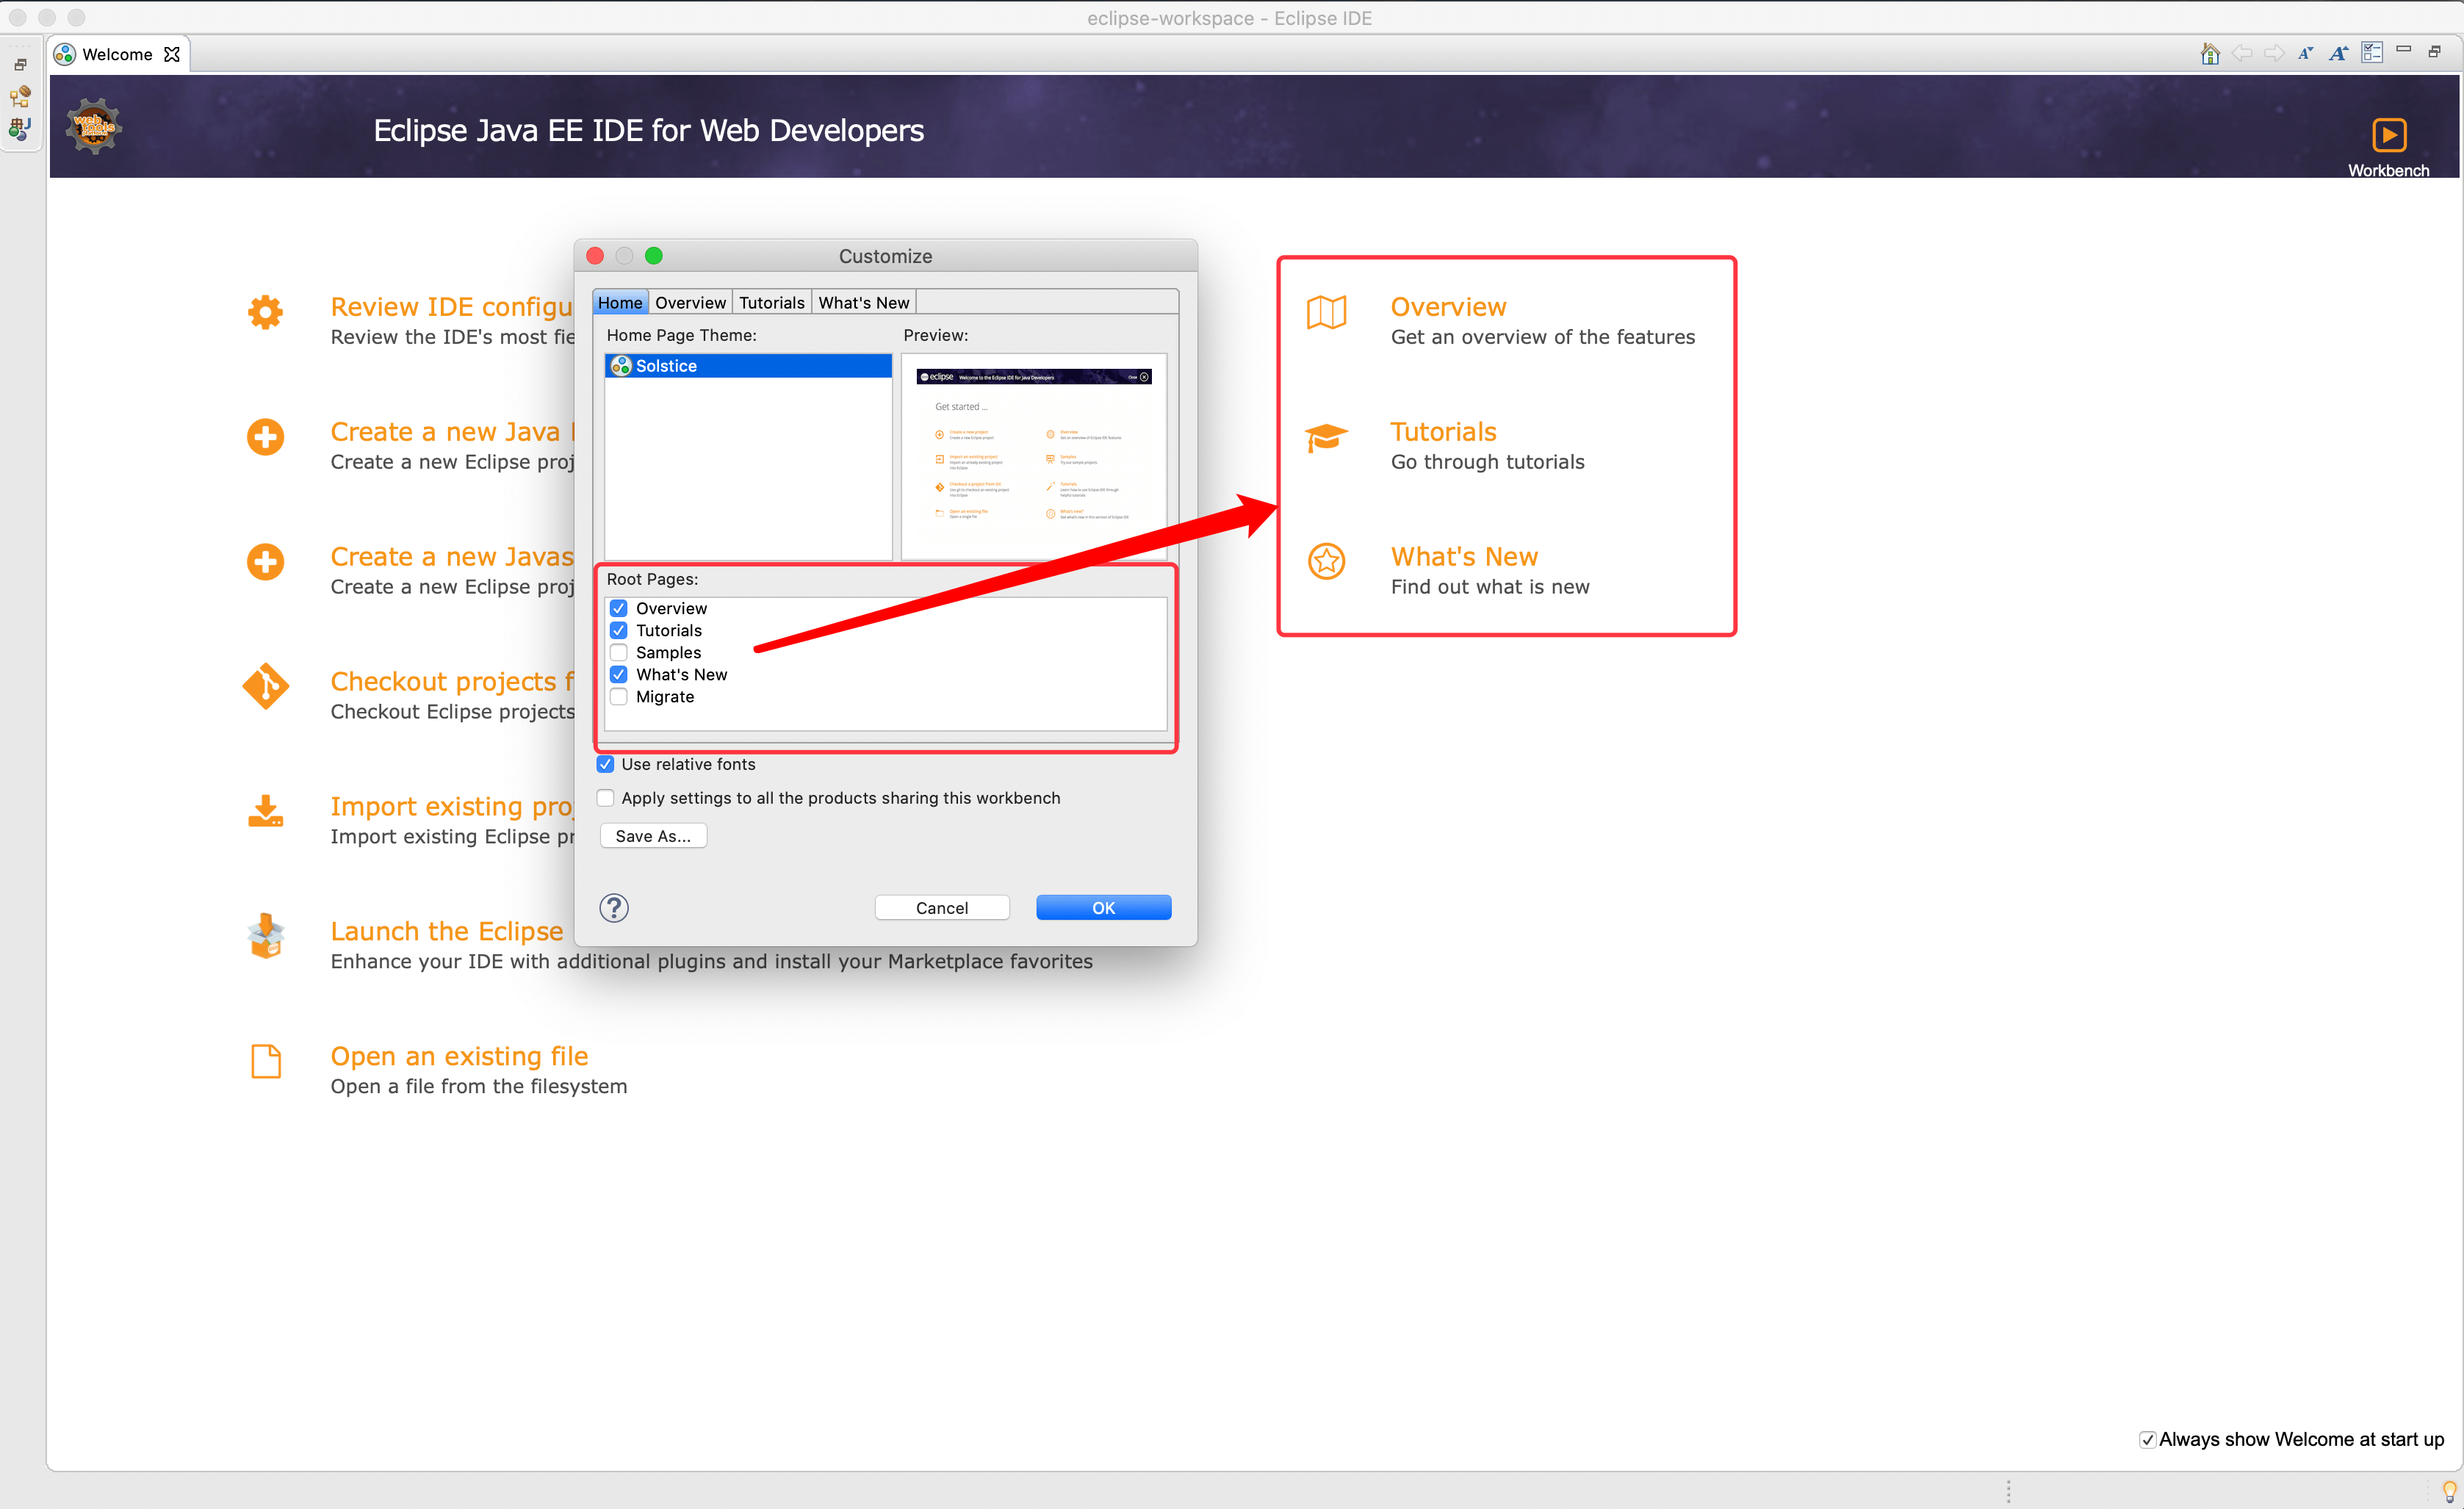Click the plus icon for new Javascript project

point(265,562)
